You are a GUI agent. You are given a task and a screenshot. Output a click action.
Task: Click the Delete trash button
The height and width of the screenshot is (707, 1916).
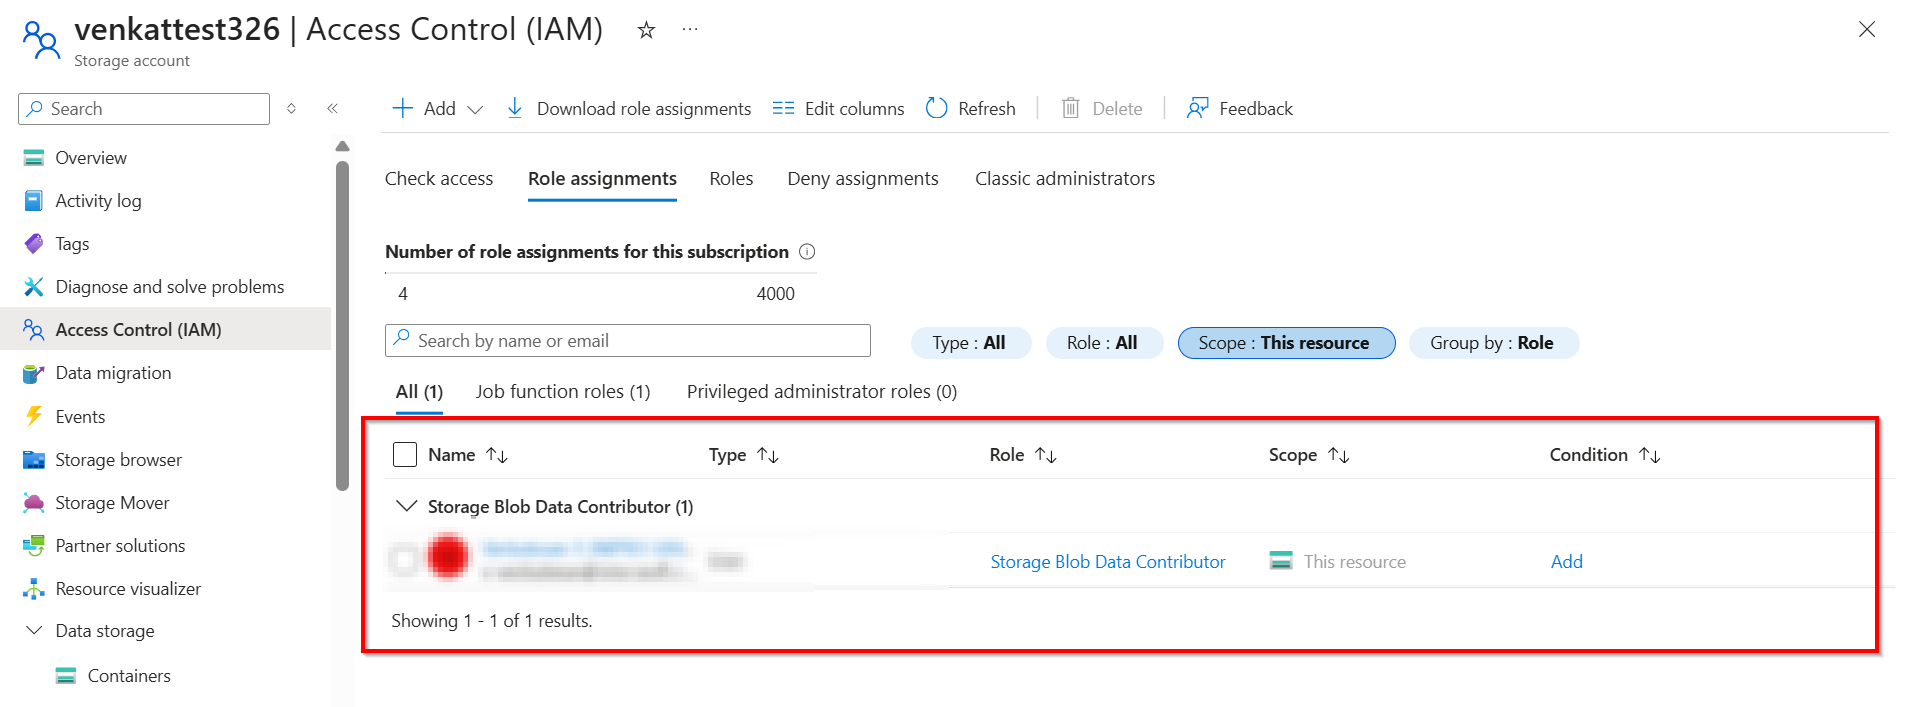point(1101,108)
